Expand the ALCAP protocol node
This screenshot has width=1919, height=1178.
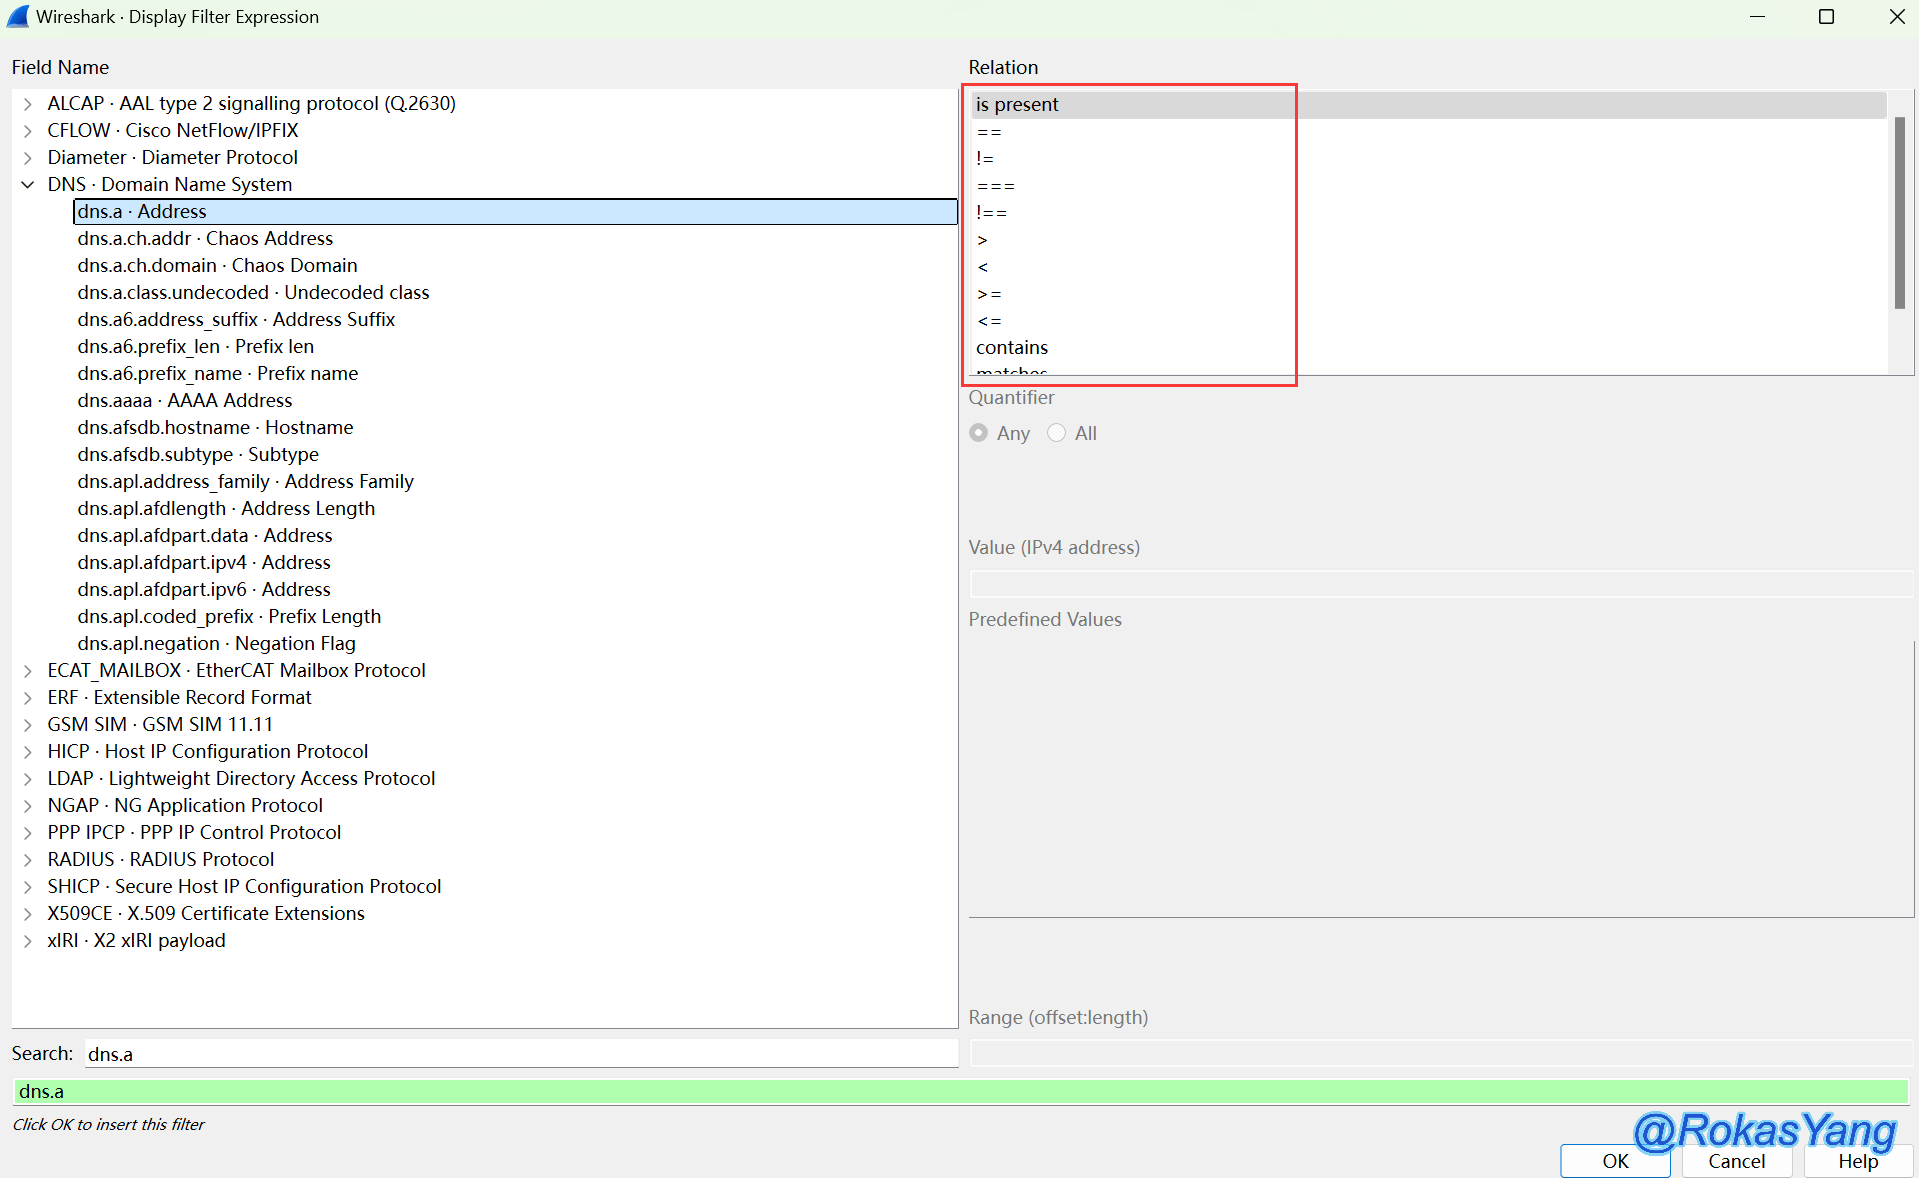tap(28, 104)
